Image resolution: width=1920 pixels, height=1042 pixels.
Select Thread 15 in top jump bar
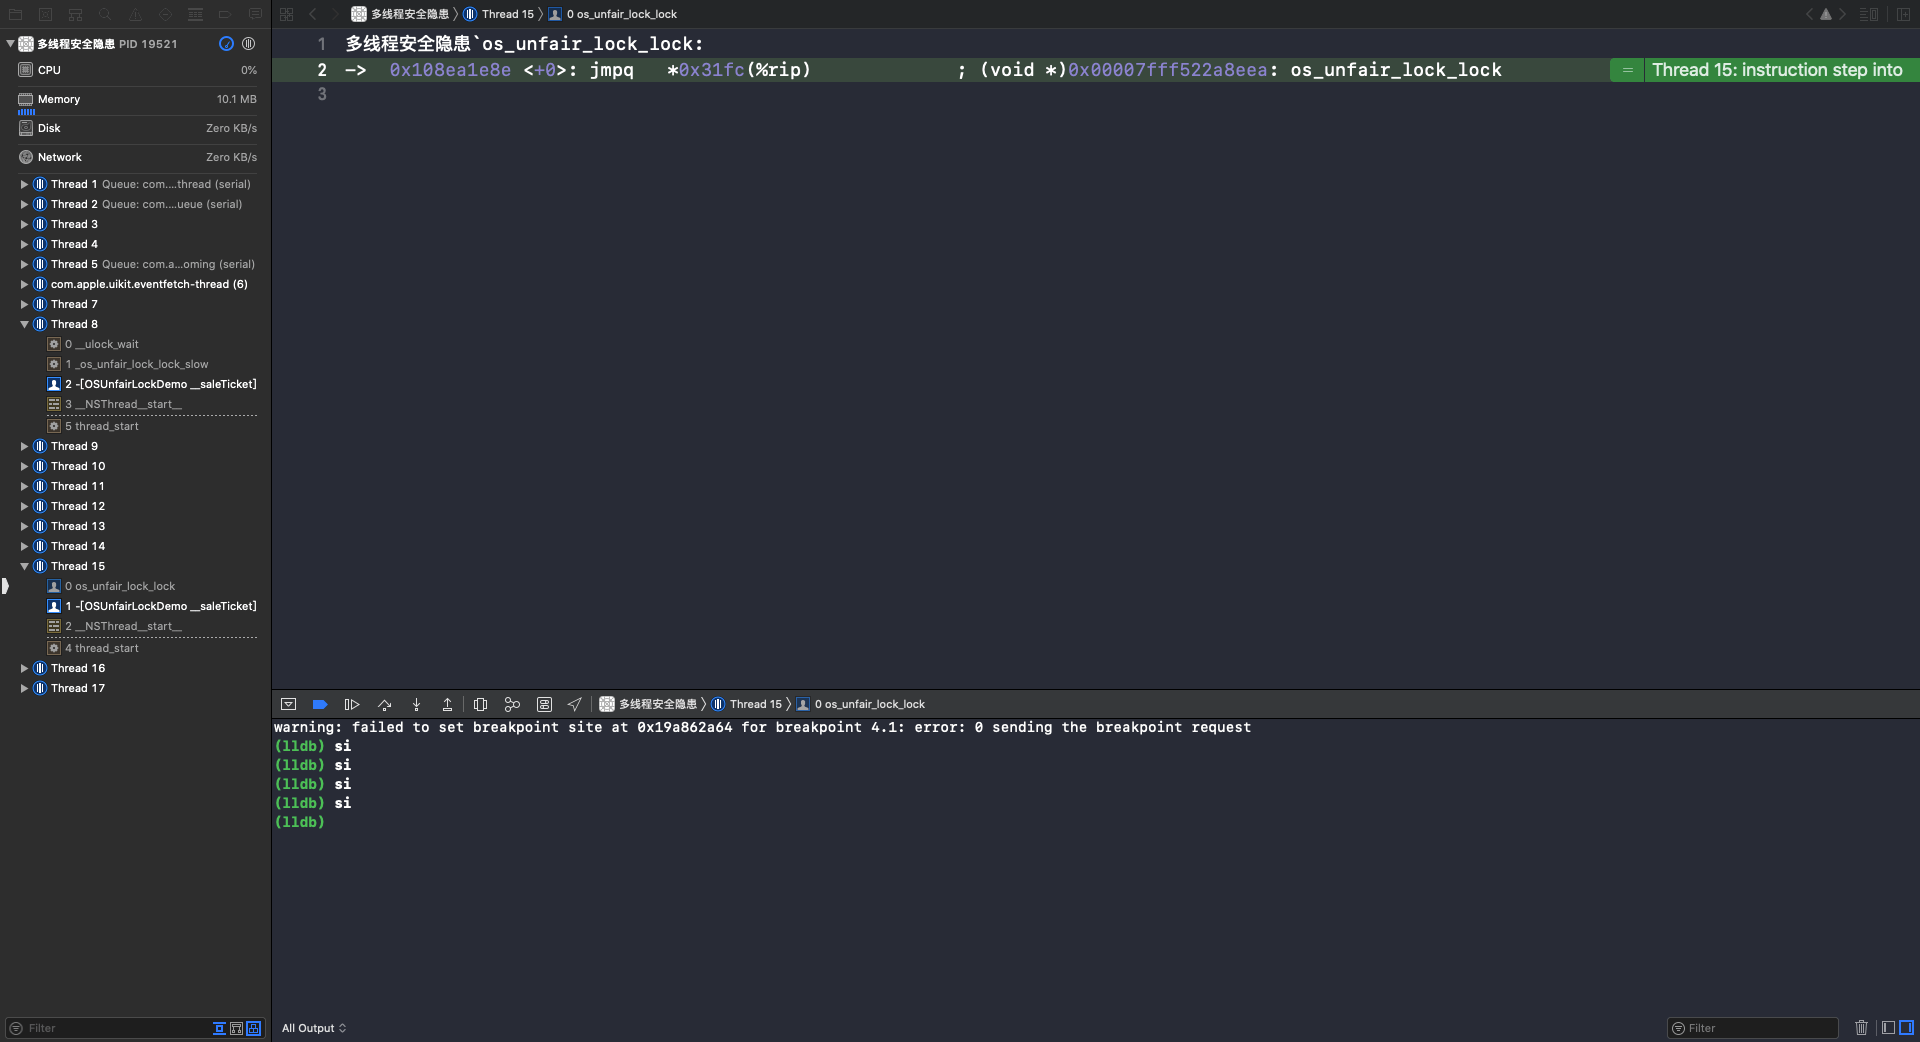pos(498,14)
